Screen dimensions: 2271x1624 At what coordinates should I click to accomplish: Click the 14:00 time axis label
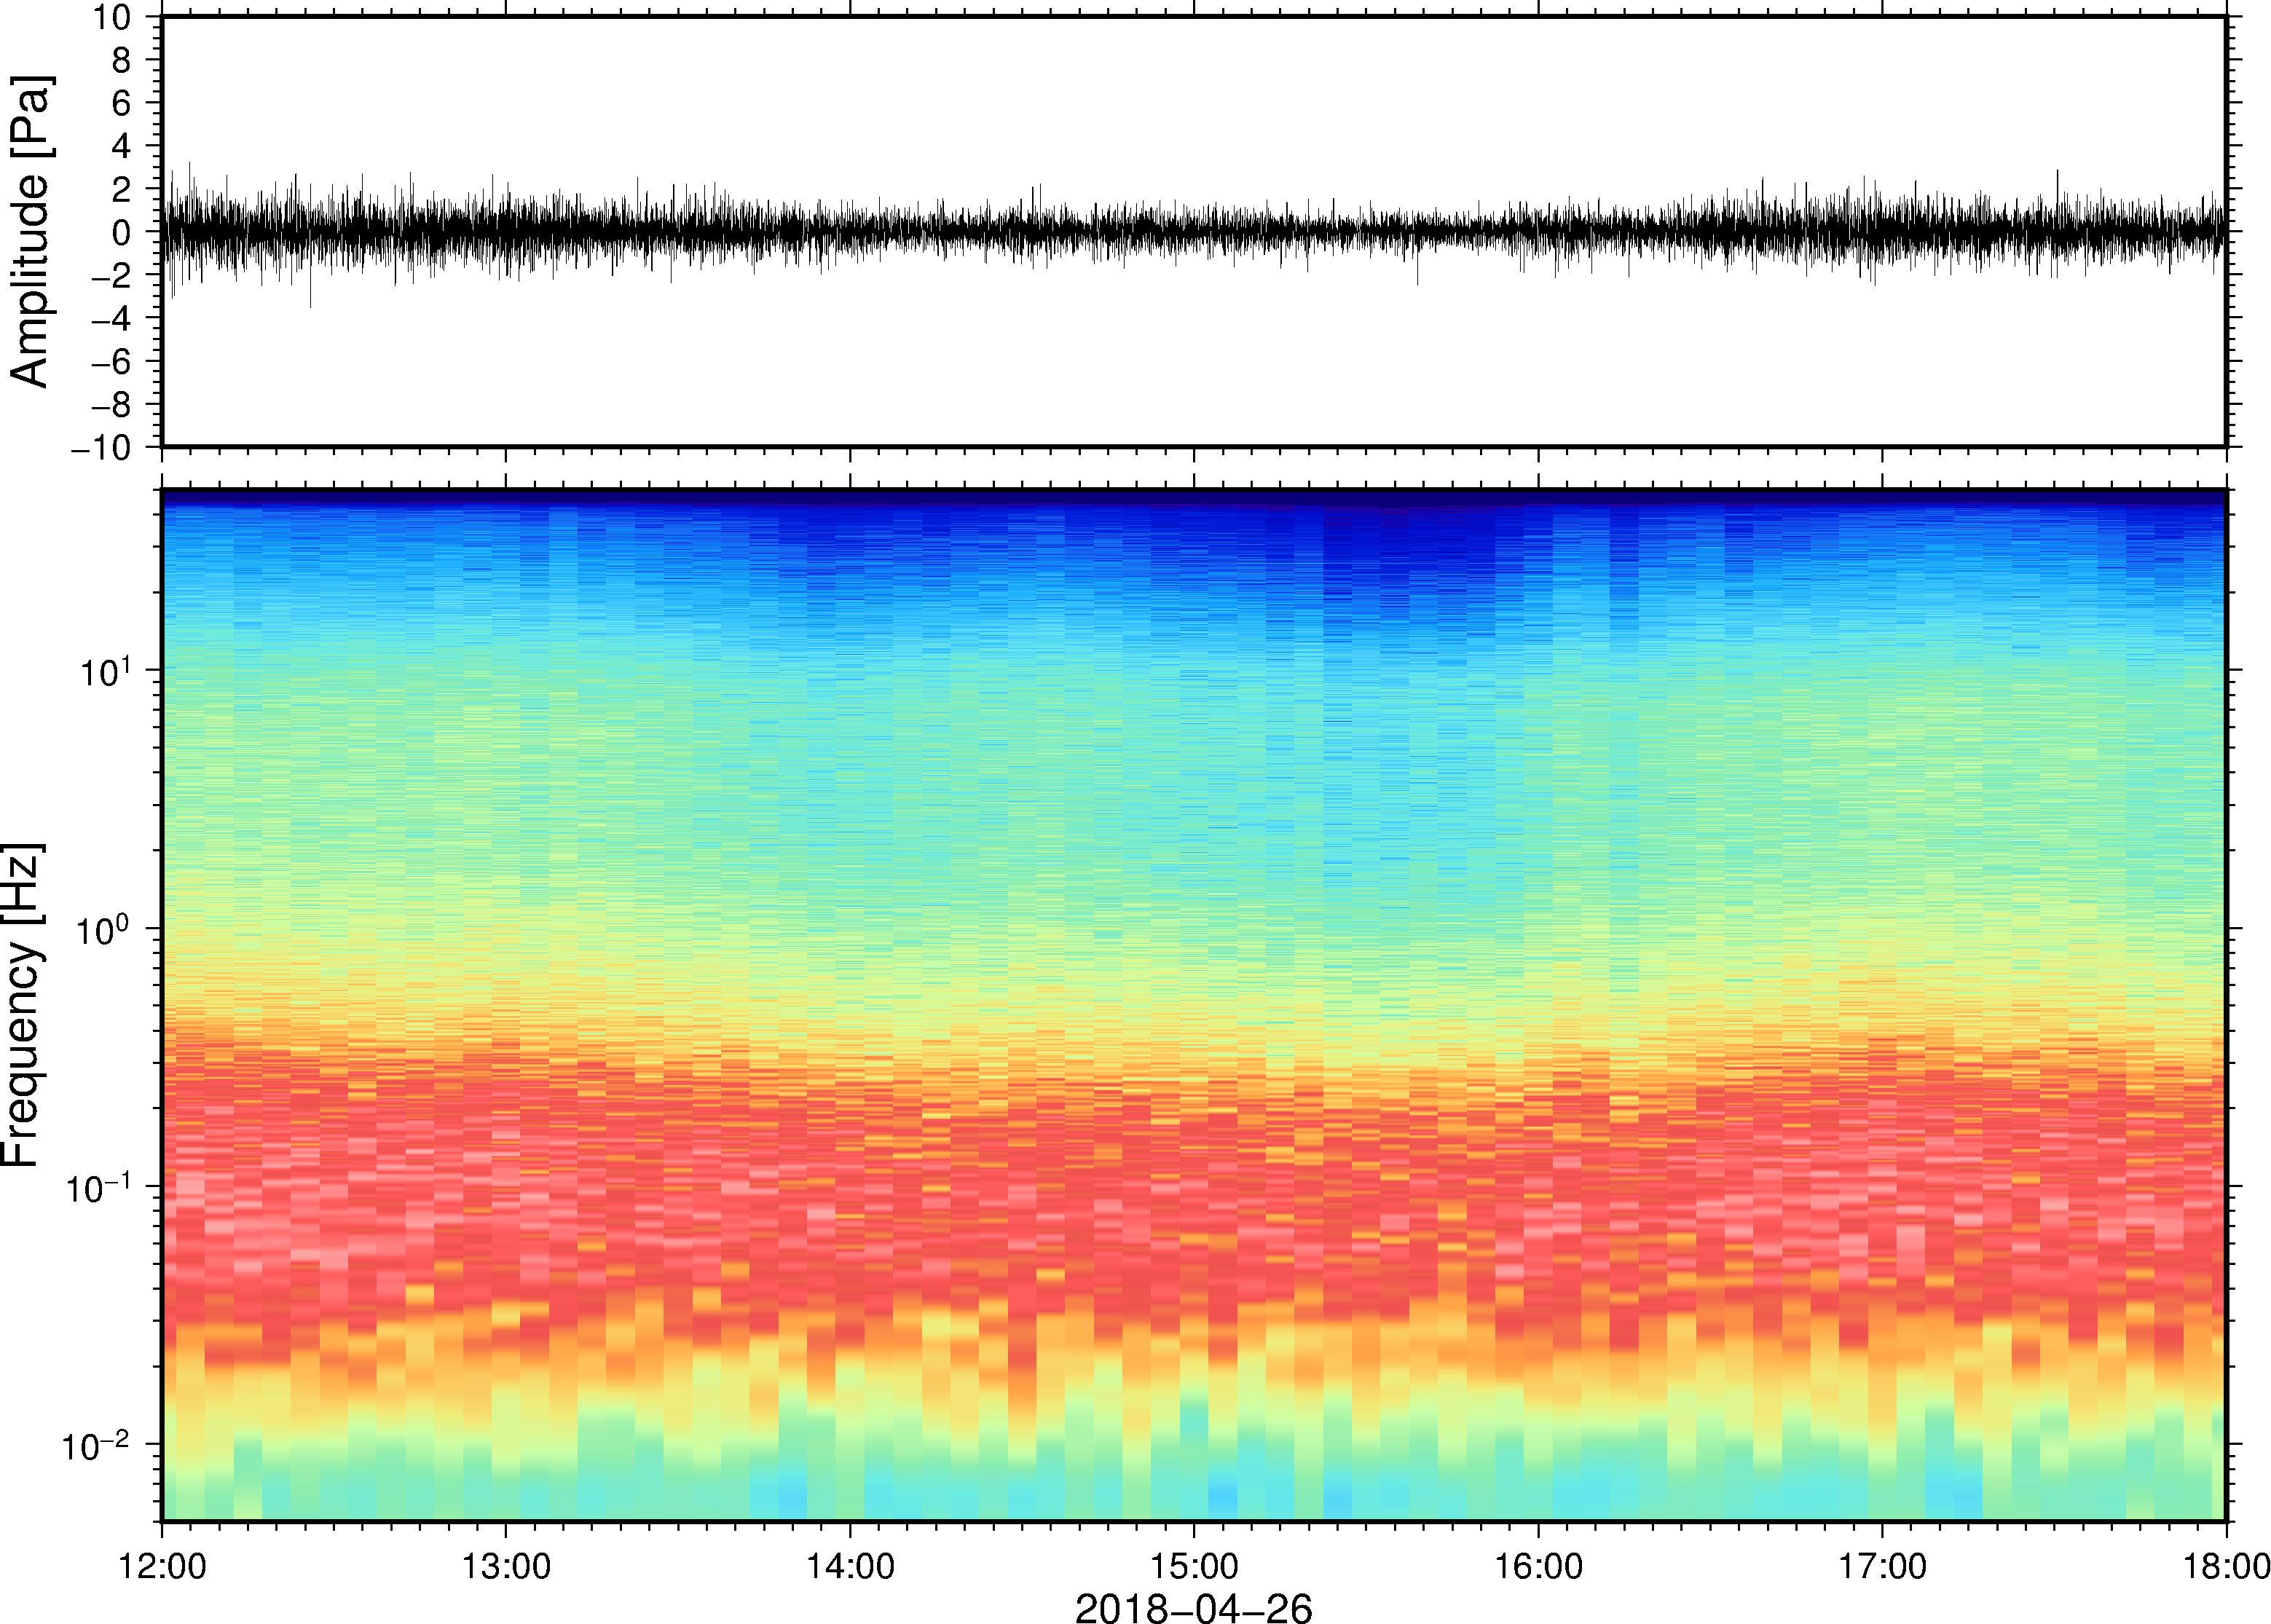[x=850, y=1565]
